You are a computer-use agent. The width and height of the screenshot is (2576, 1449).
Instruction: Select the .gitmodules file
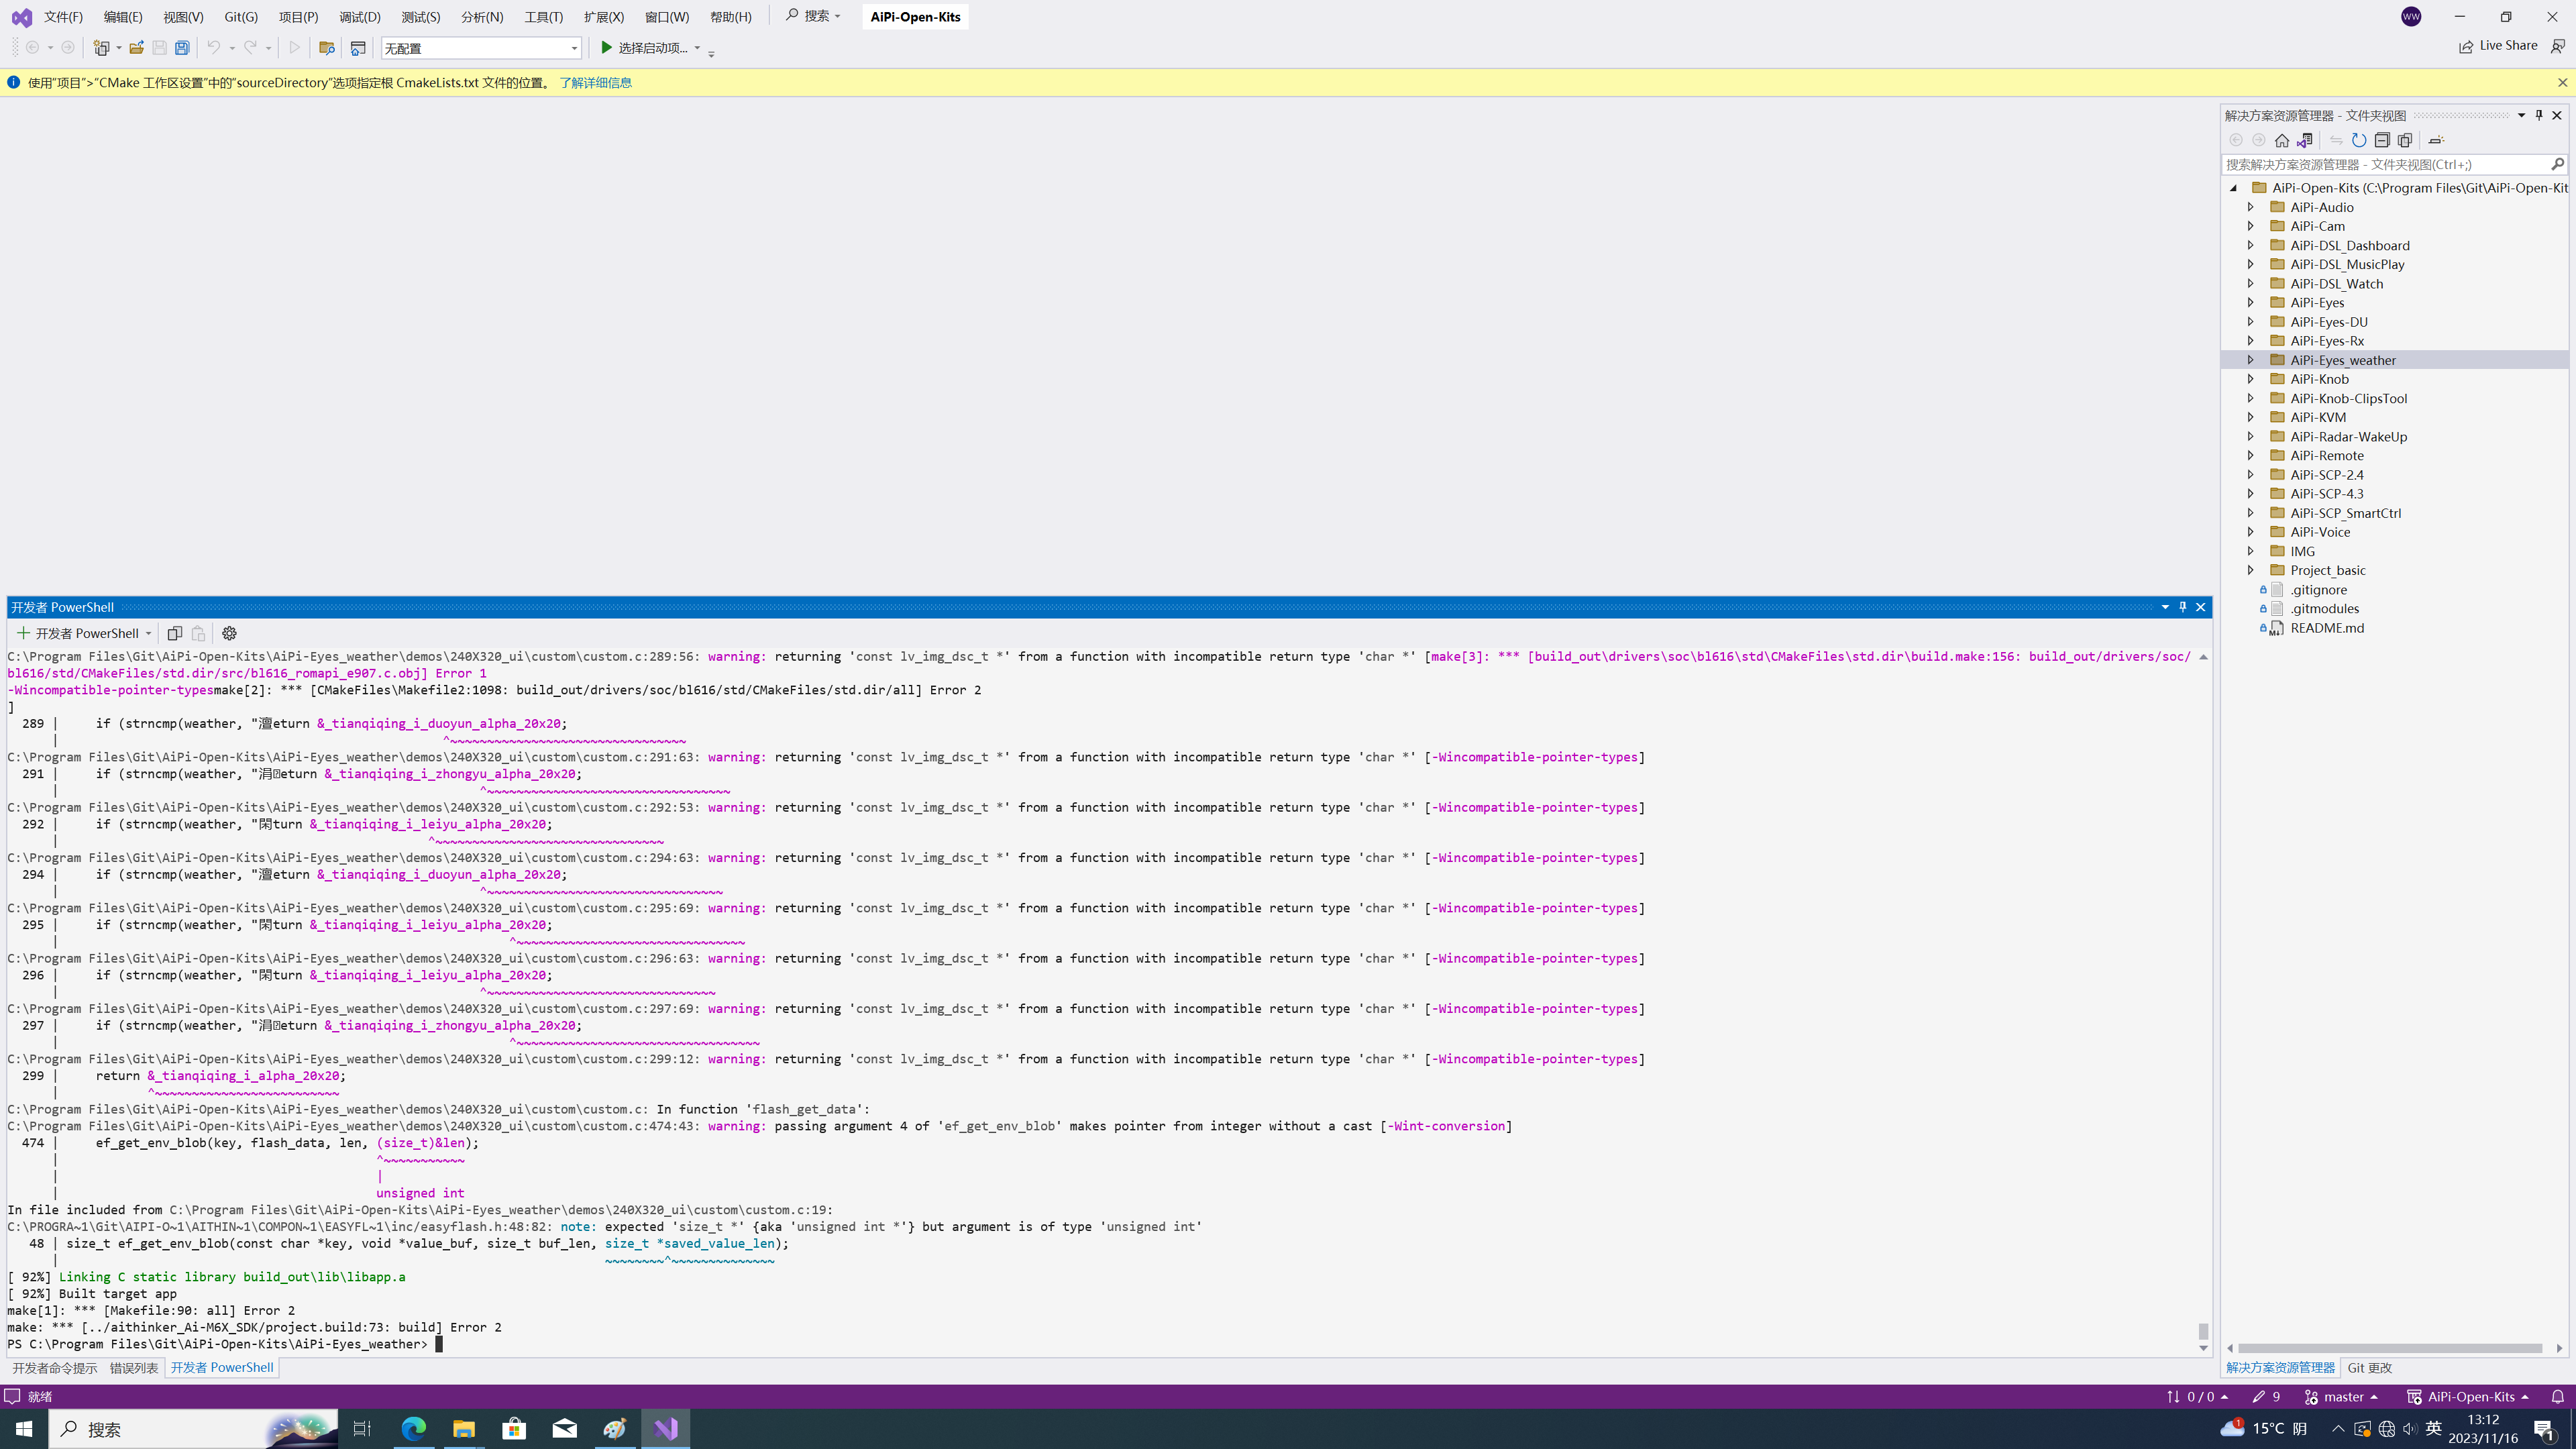click(x=2324, y=609)
